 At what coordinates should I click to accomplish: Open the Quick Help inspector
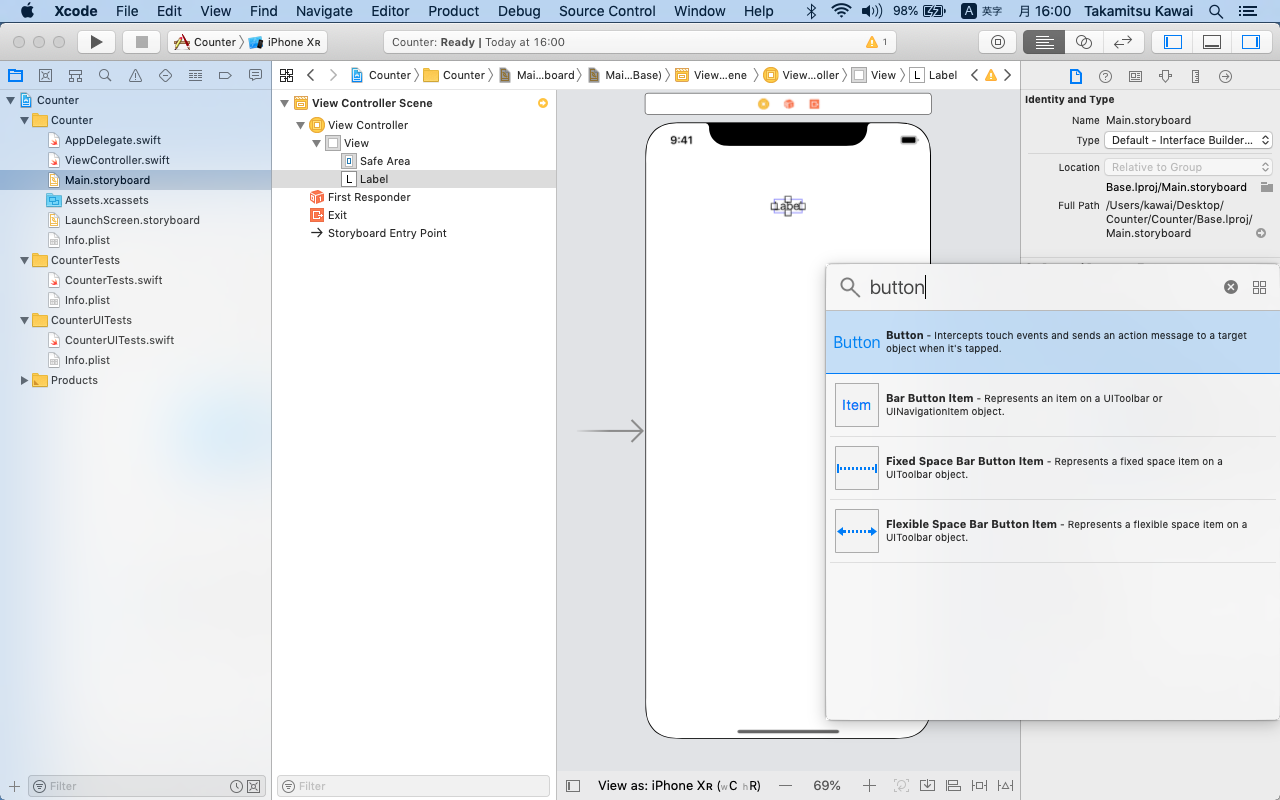[x=1105, y=76]
